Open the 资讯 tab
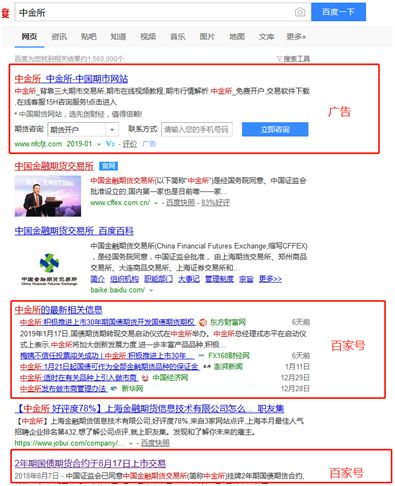 [59, 36]
